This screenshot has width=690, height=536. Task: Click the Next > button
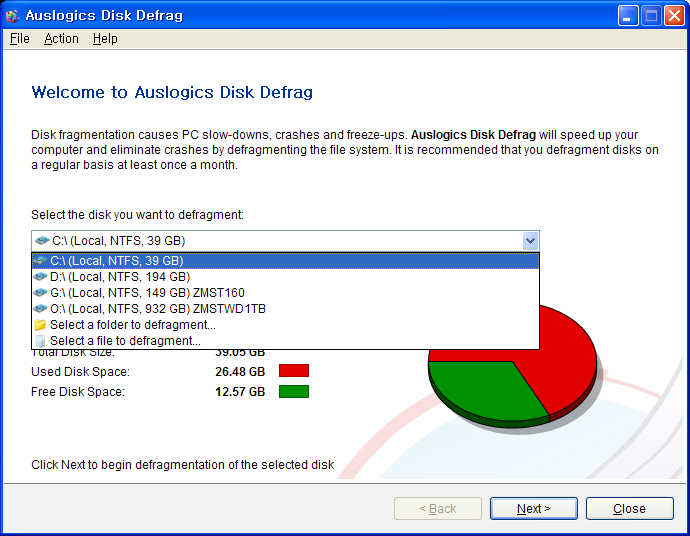[533, 509]
